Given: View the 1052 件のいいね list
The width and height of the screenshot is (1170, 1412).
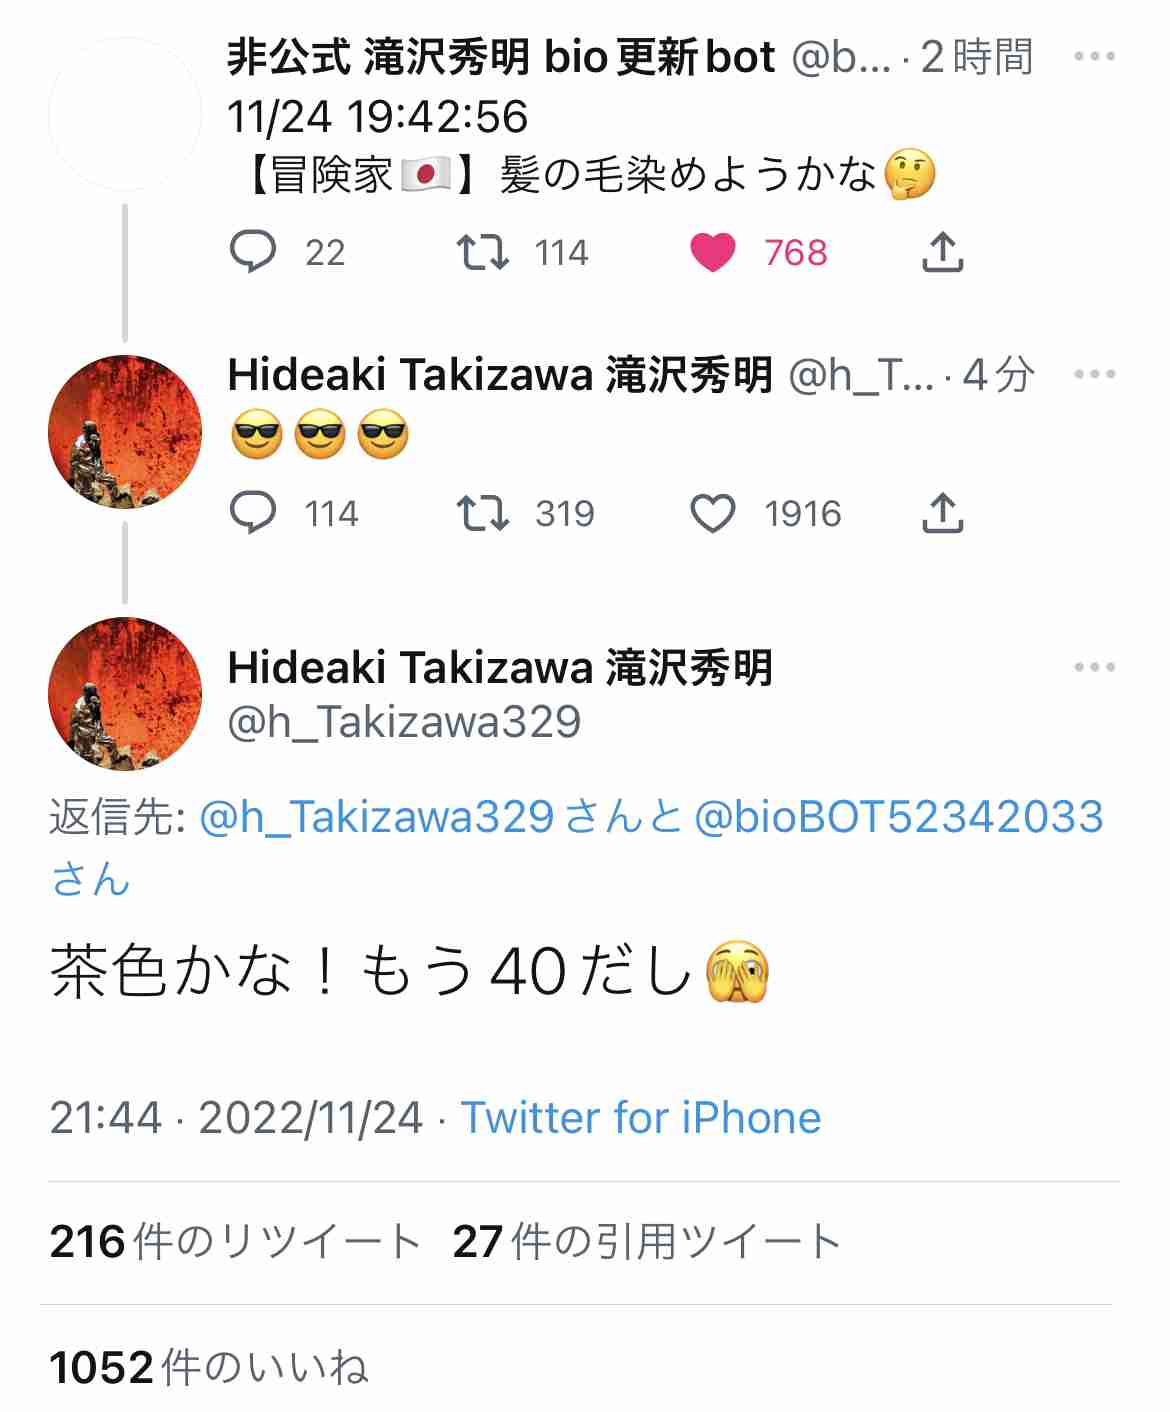Looking at the screenshot, I should coord(209,1367).
